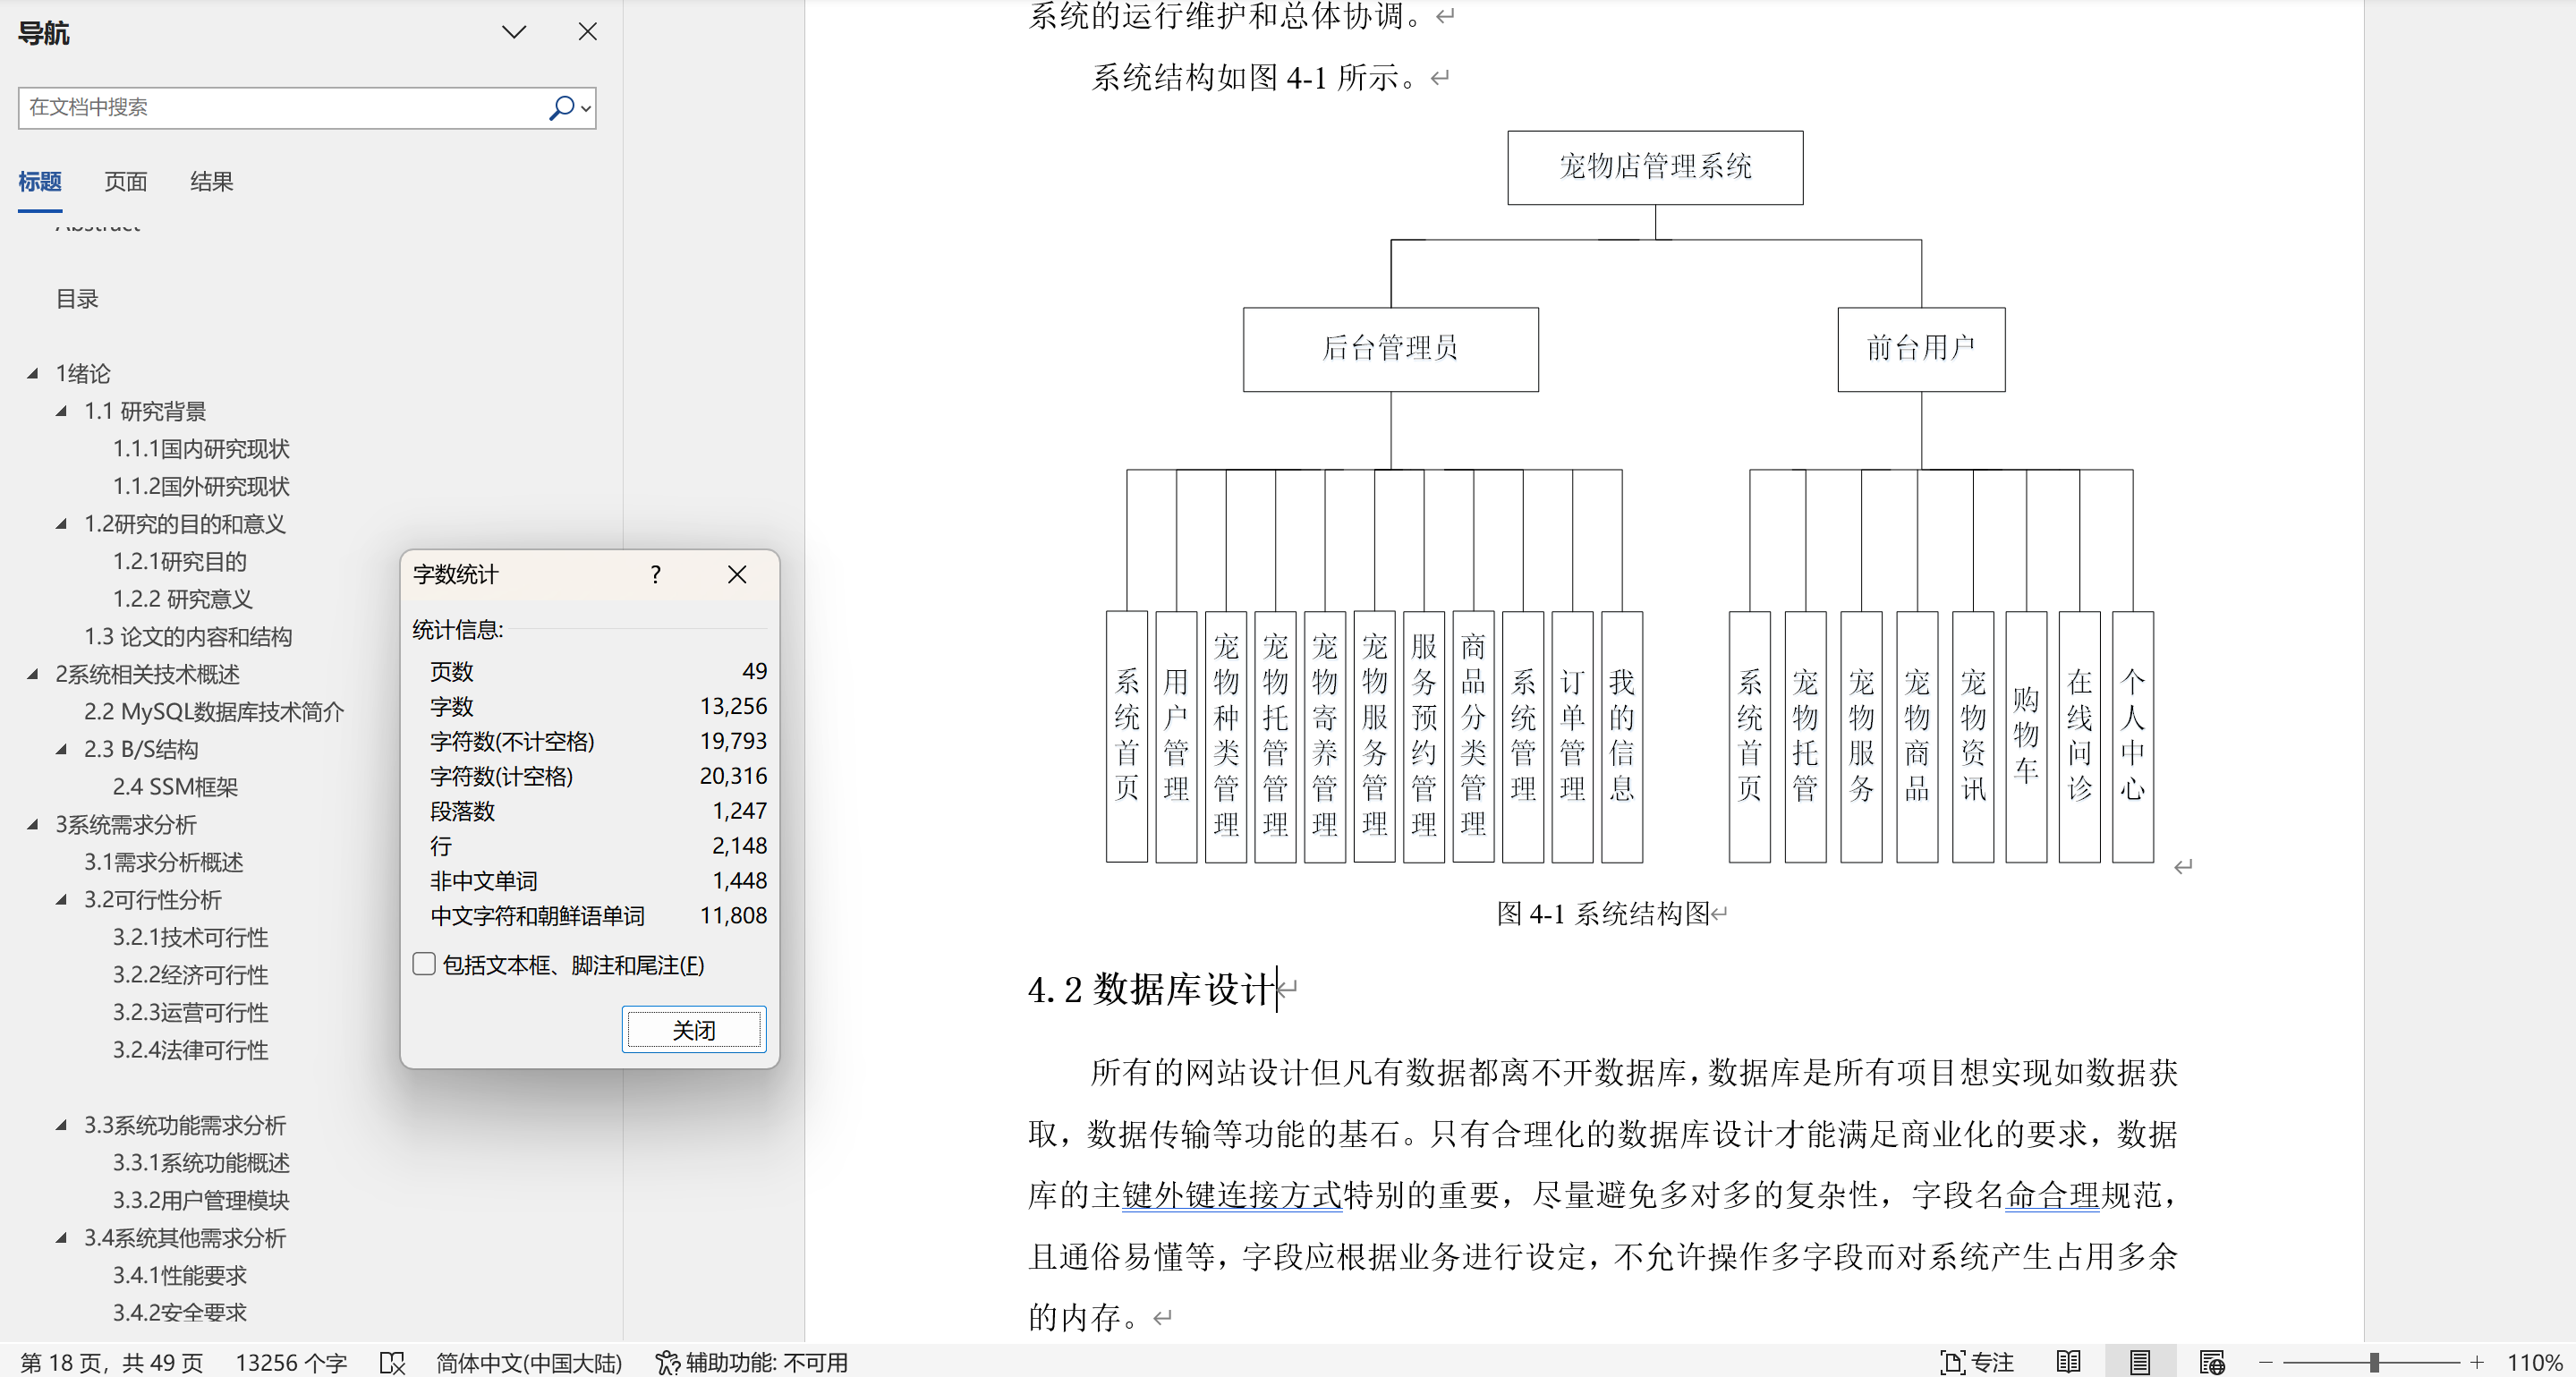The height and width of the screenshot is (1377, 2576).
Task: Go to heading 1.3 论文的内容和结构
Action: point(188,636)
